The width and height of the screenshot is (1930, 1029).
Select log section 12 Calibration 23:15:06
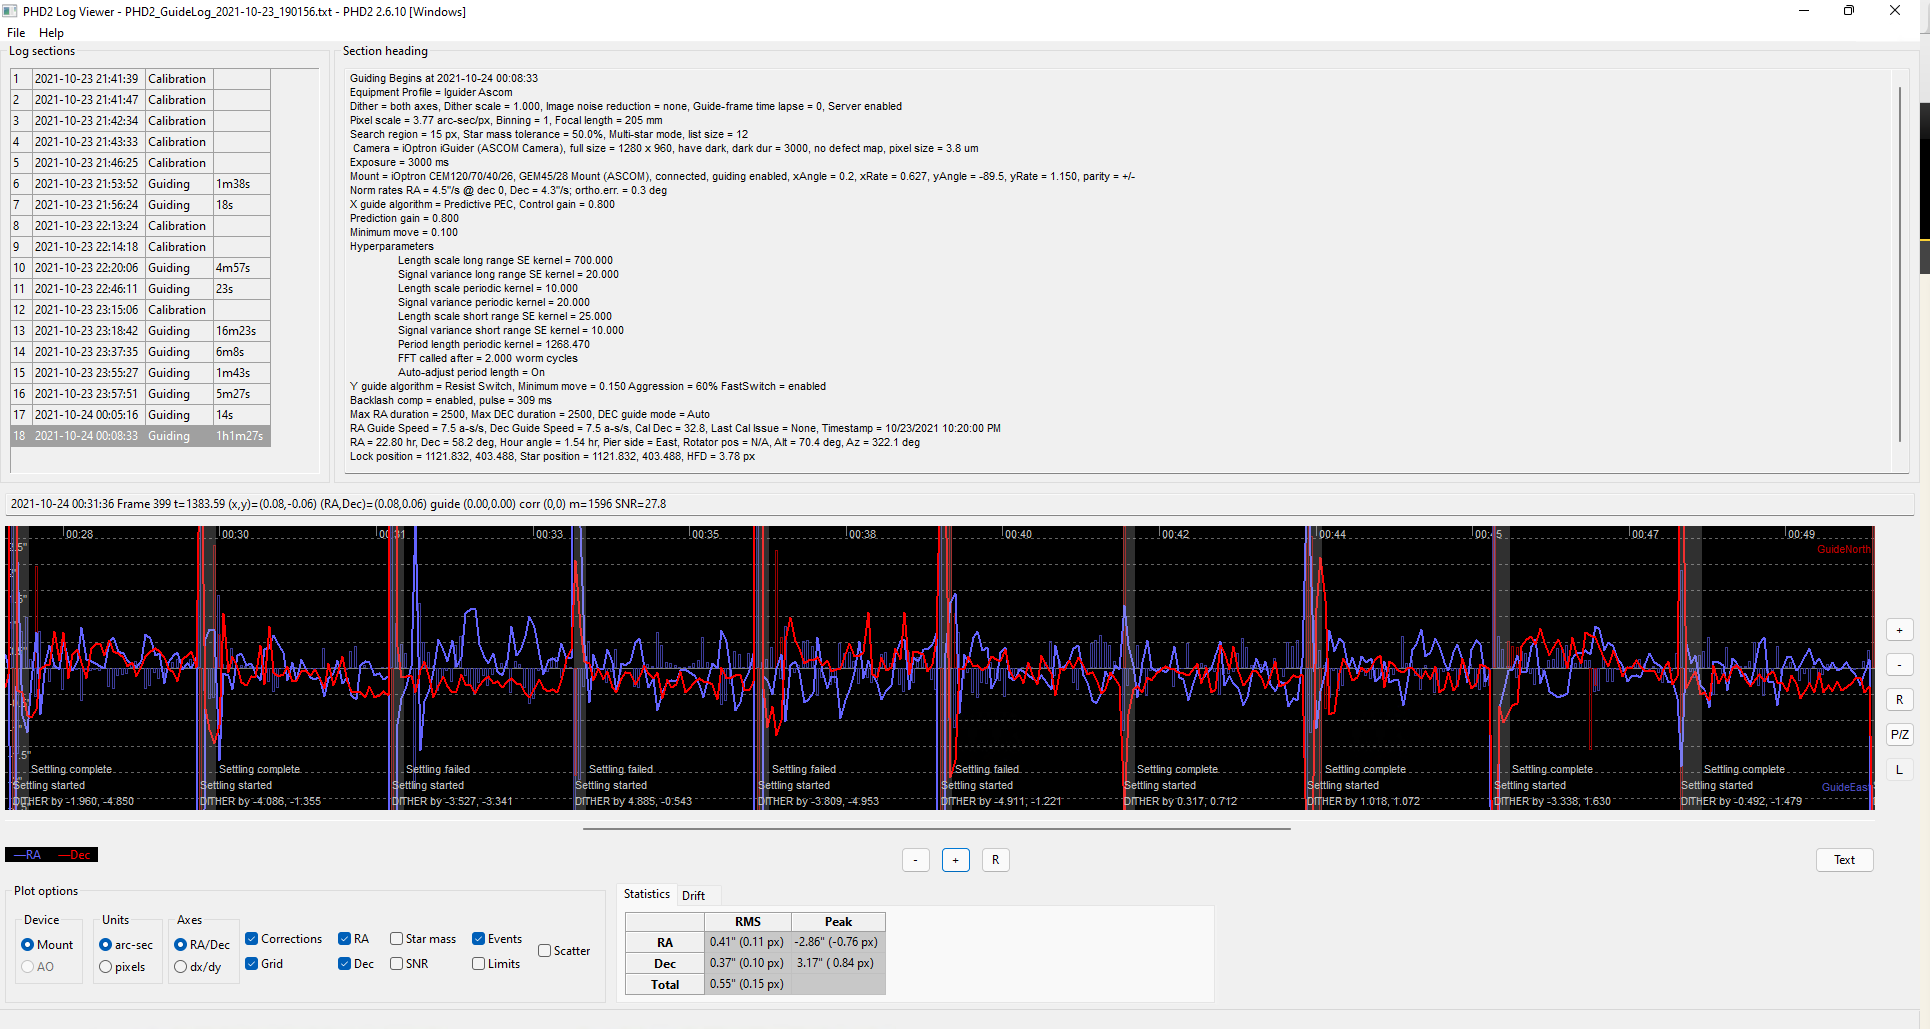tap(140, 310)
